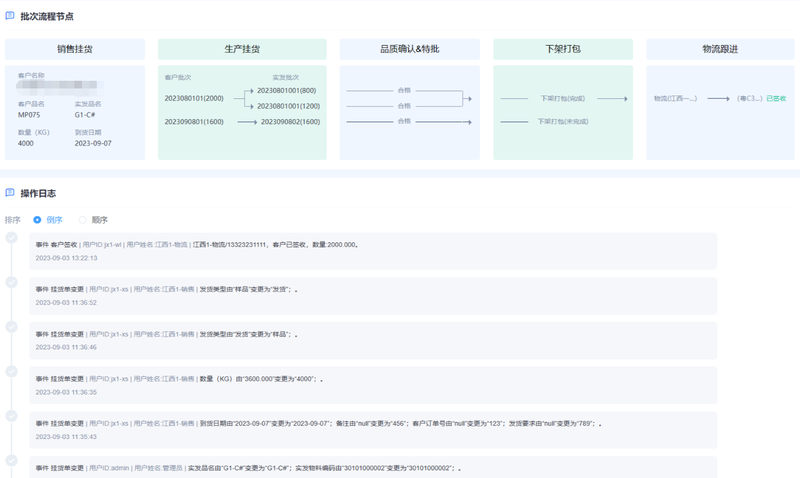This screenshot has width=800, height=478.
Task: Click timestamp 2023-09-03 11:36:52
Action: [x=66, y=303]
